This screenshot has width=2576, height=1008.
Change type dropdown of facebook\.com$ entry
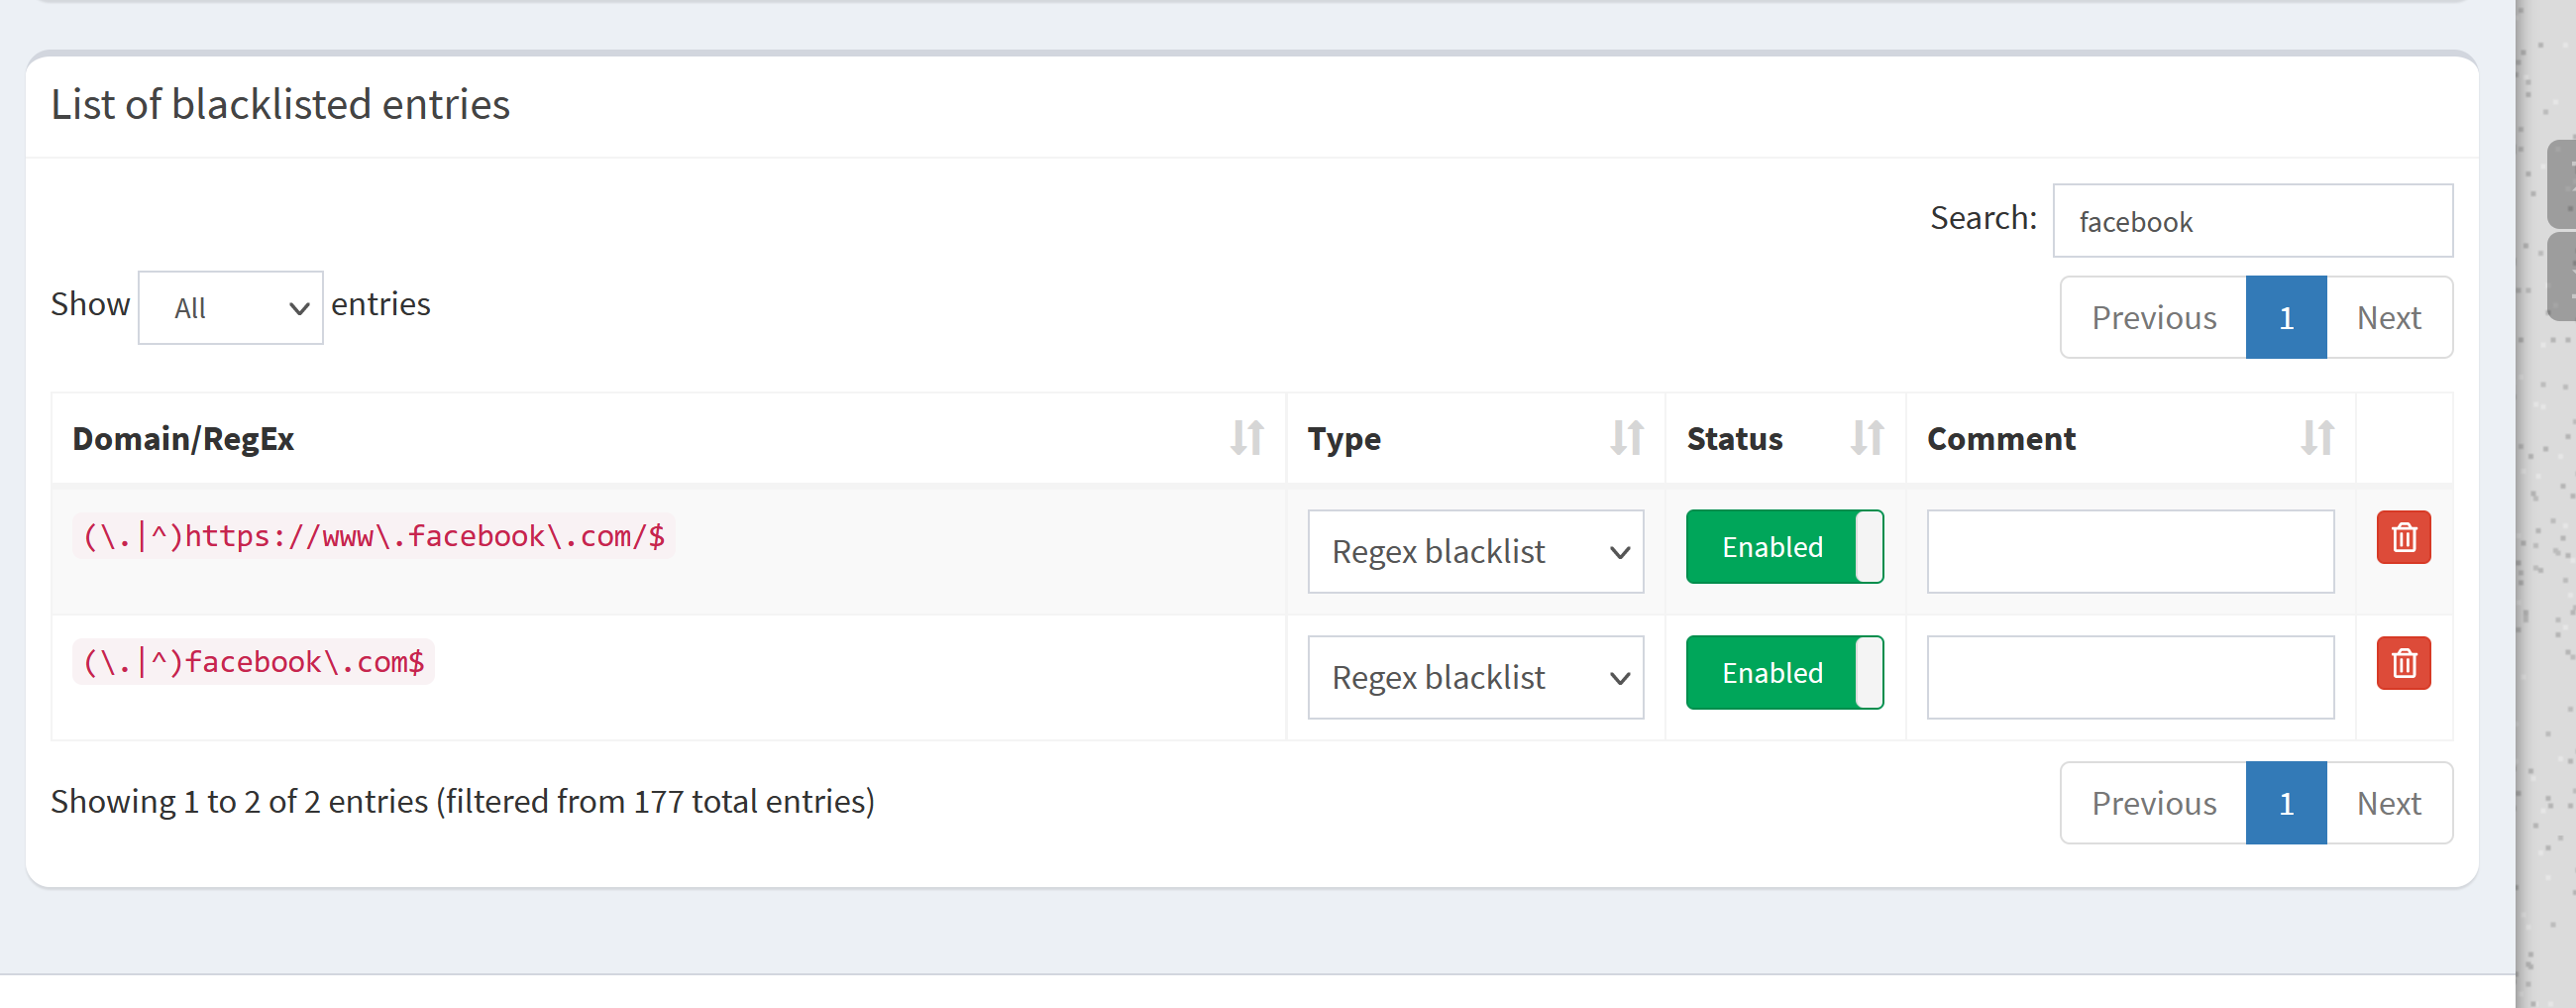pyautogui.click(x=1475, y=678)
